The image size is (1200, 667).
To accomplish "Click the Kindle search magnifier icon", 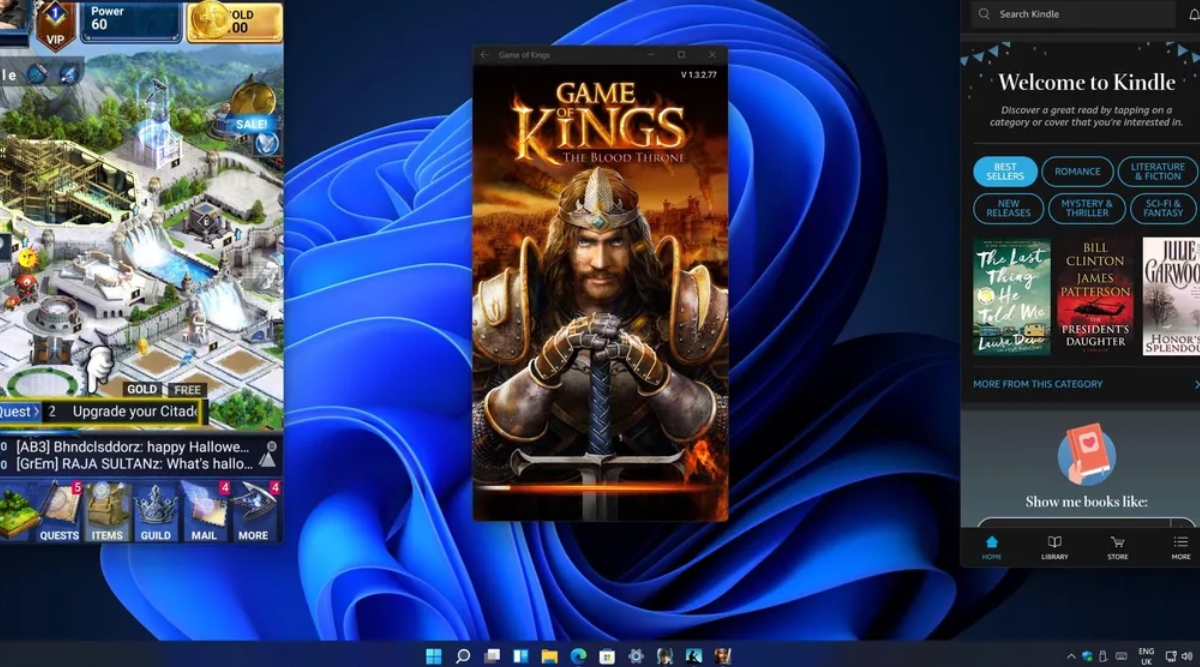I will pos(985,14).
